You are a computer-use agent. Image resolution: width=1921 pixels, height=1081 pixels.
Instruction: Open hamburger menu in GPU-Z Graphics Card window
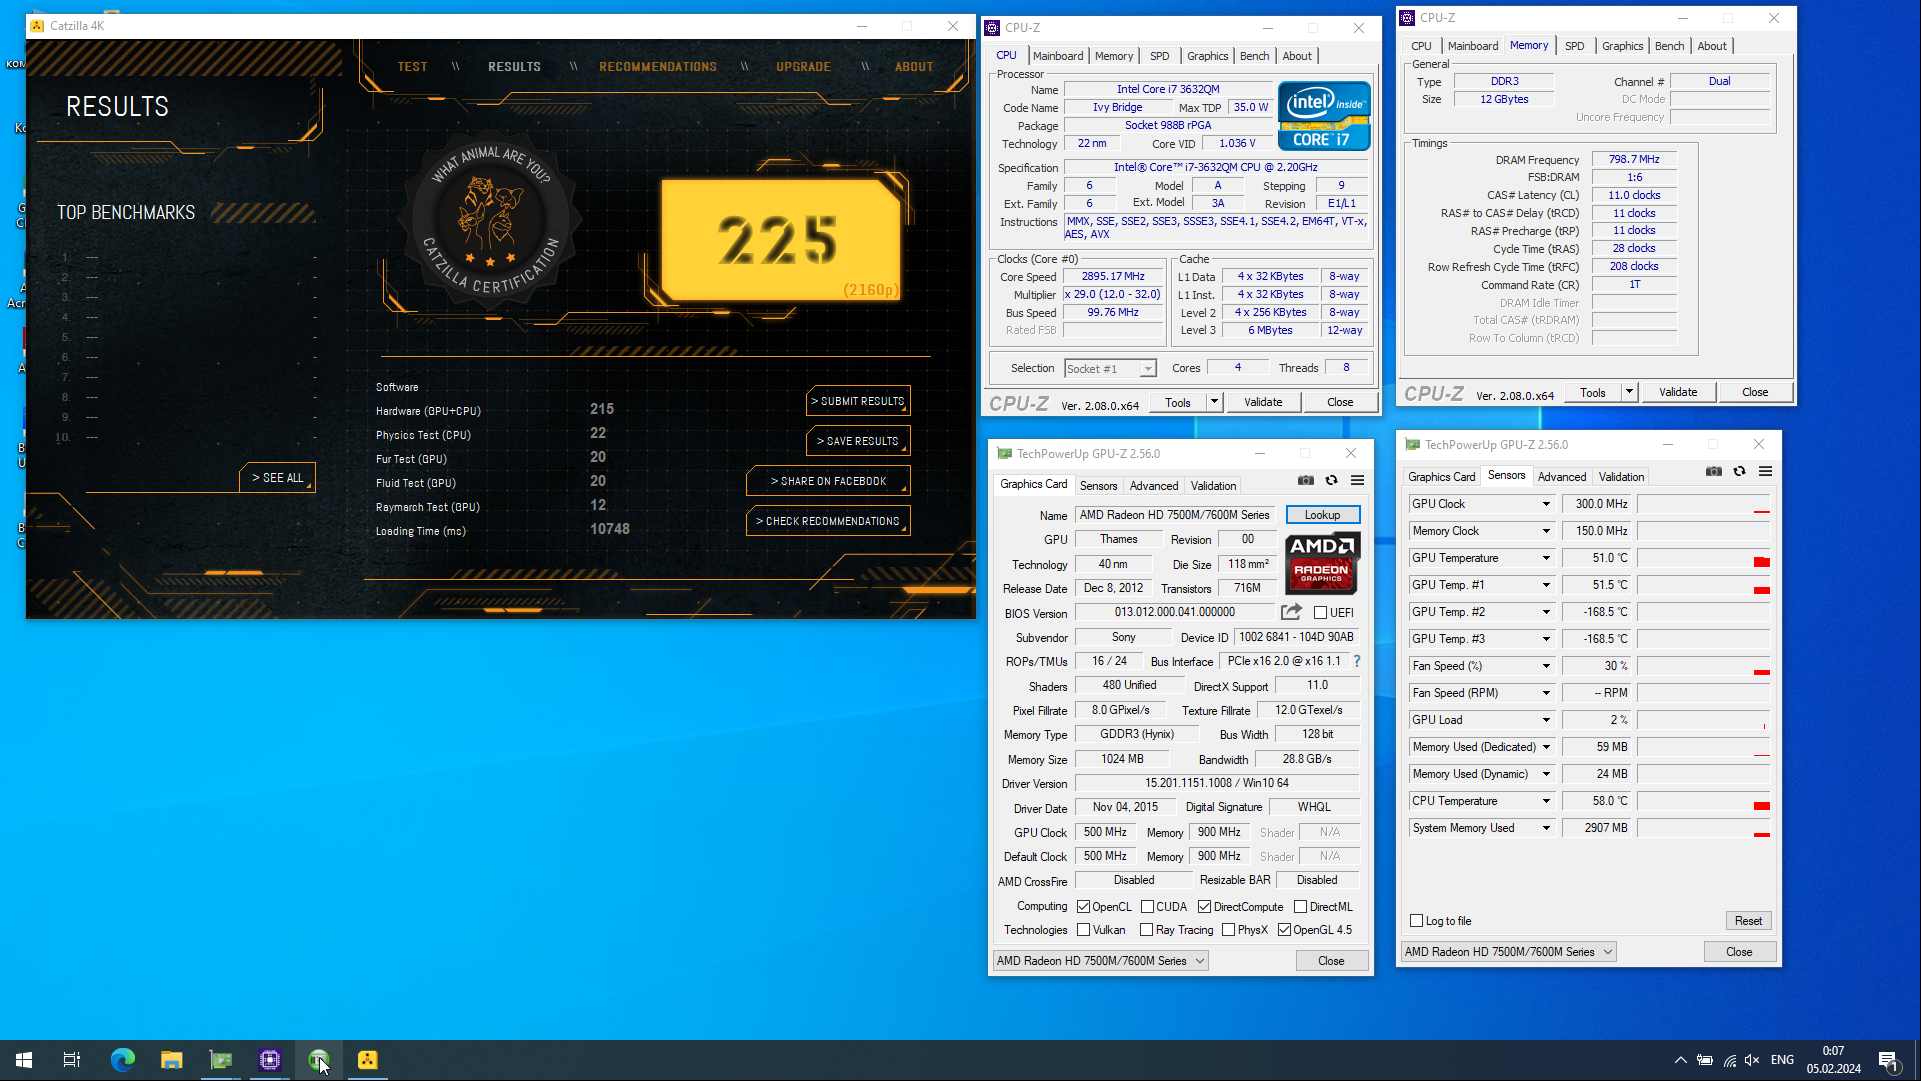(1357, 480)
